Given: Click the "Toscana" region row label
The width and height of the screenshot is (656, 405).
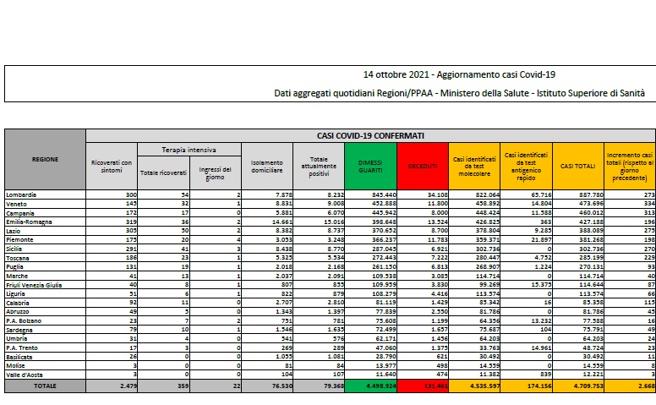Looking at the screenshot, I should coord(18,258).
